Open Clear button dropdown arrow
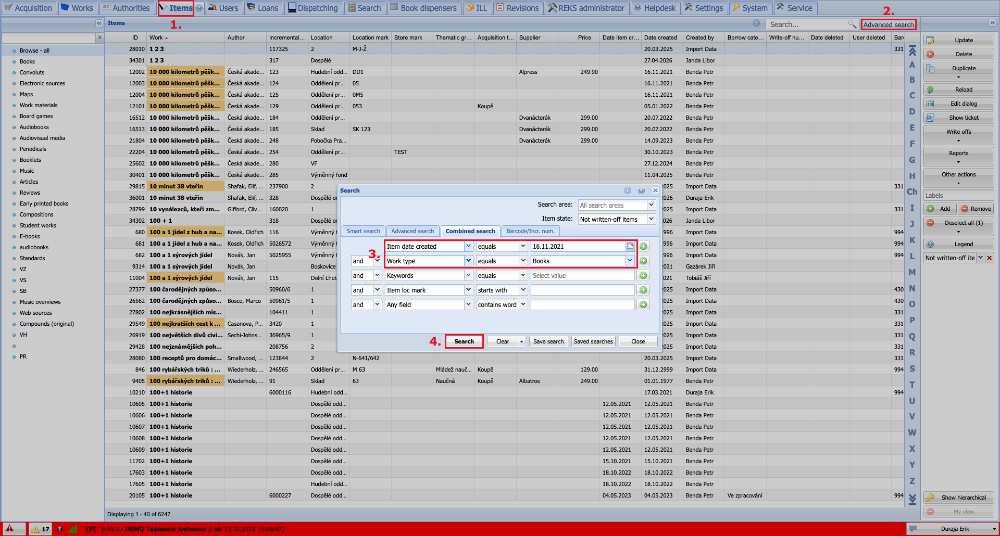 [522, 341]
